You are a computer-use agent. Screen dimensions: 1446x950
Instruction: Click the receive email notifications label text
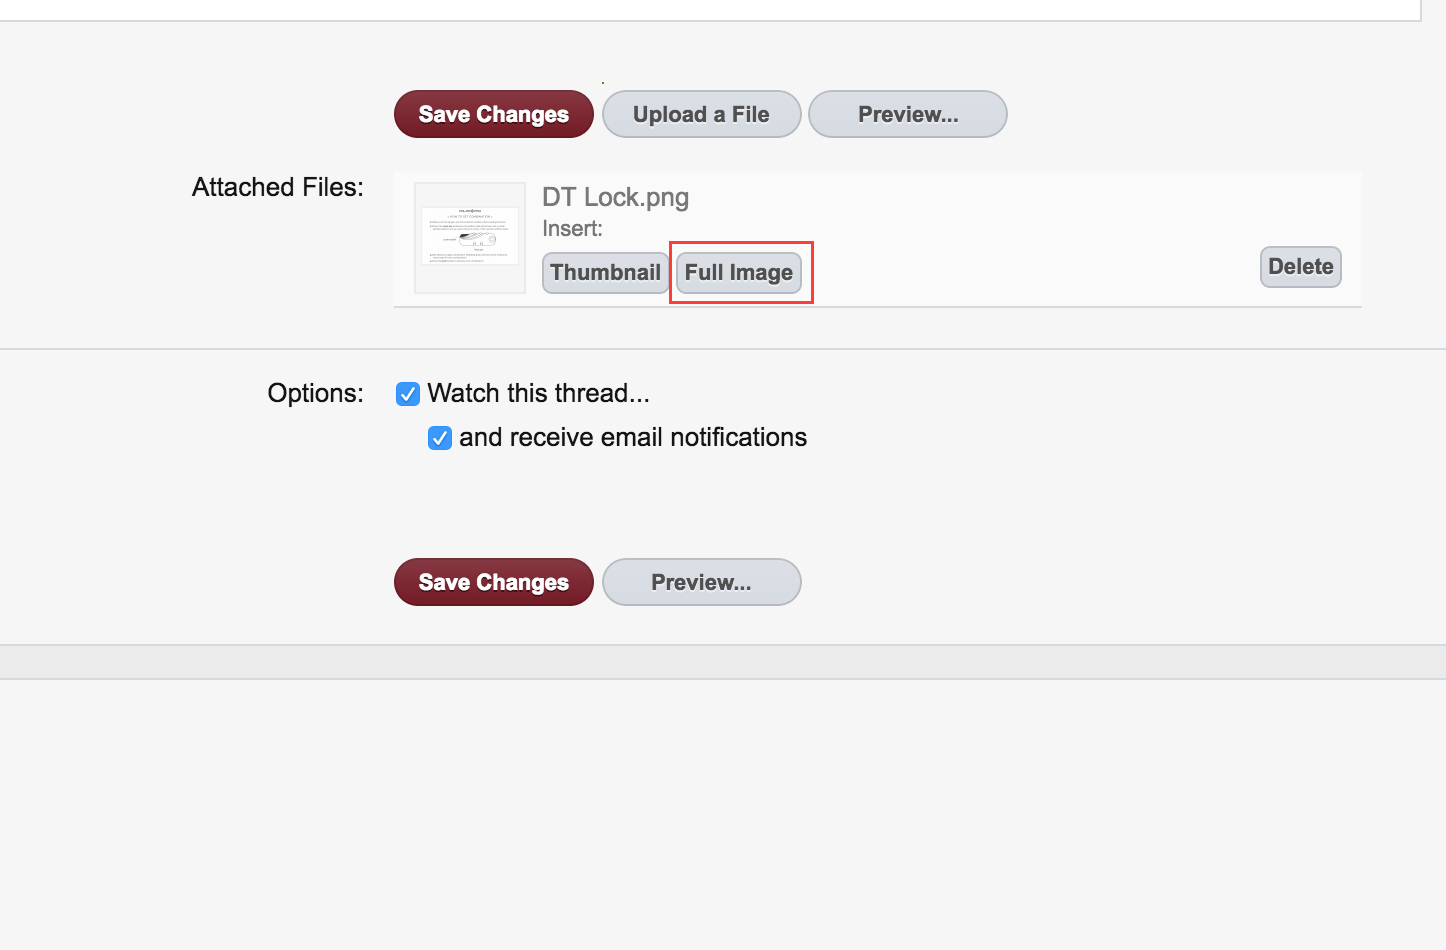(x=633, y=437)
